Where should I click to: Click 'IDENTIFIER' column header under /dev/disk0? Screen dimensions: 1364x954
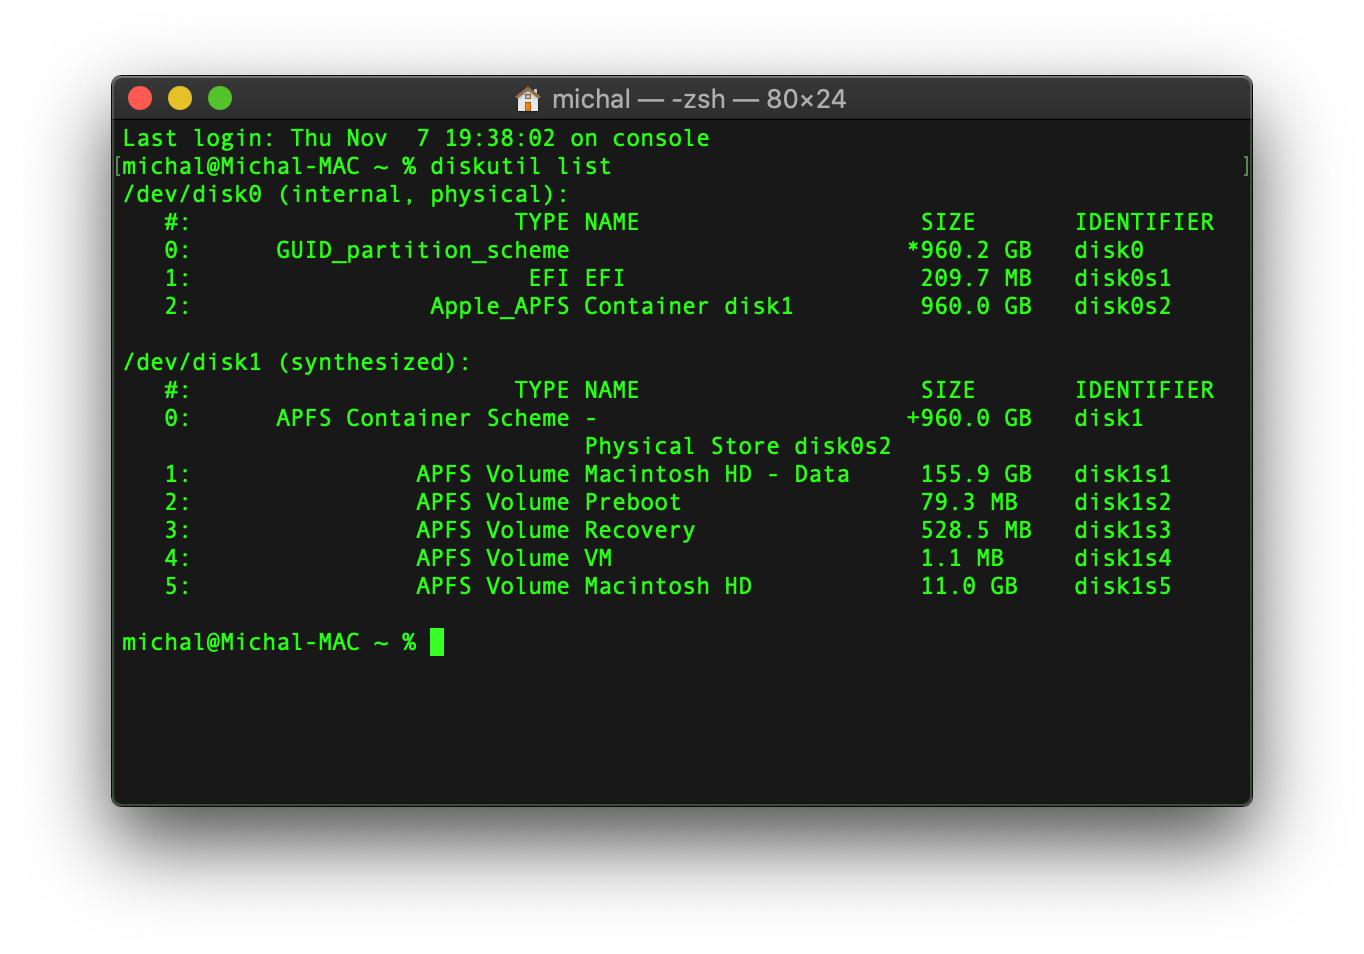coord(1144,222)
